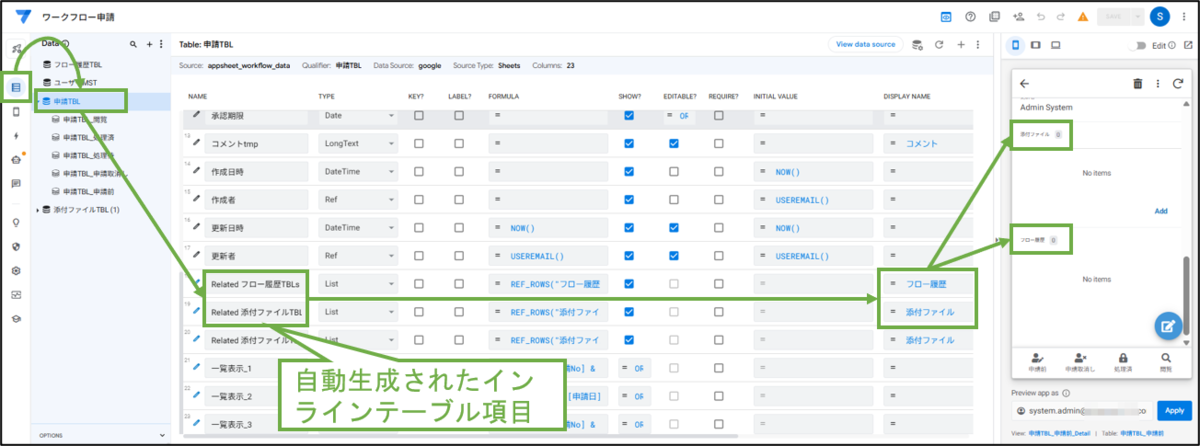The image size is (1200, 446).
Task: Click floating edit button in preview
Action: [1168, 326]
